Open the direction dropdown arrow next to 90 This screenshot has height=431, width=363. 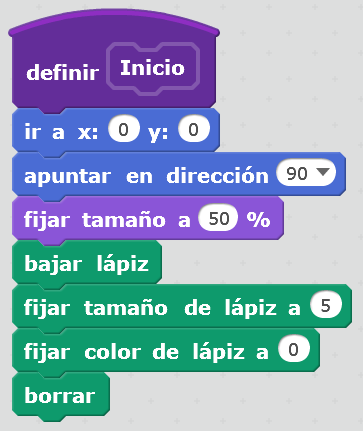[x=323, y=172]
